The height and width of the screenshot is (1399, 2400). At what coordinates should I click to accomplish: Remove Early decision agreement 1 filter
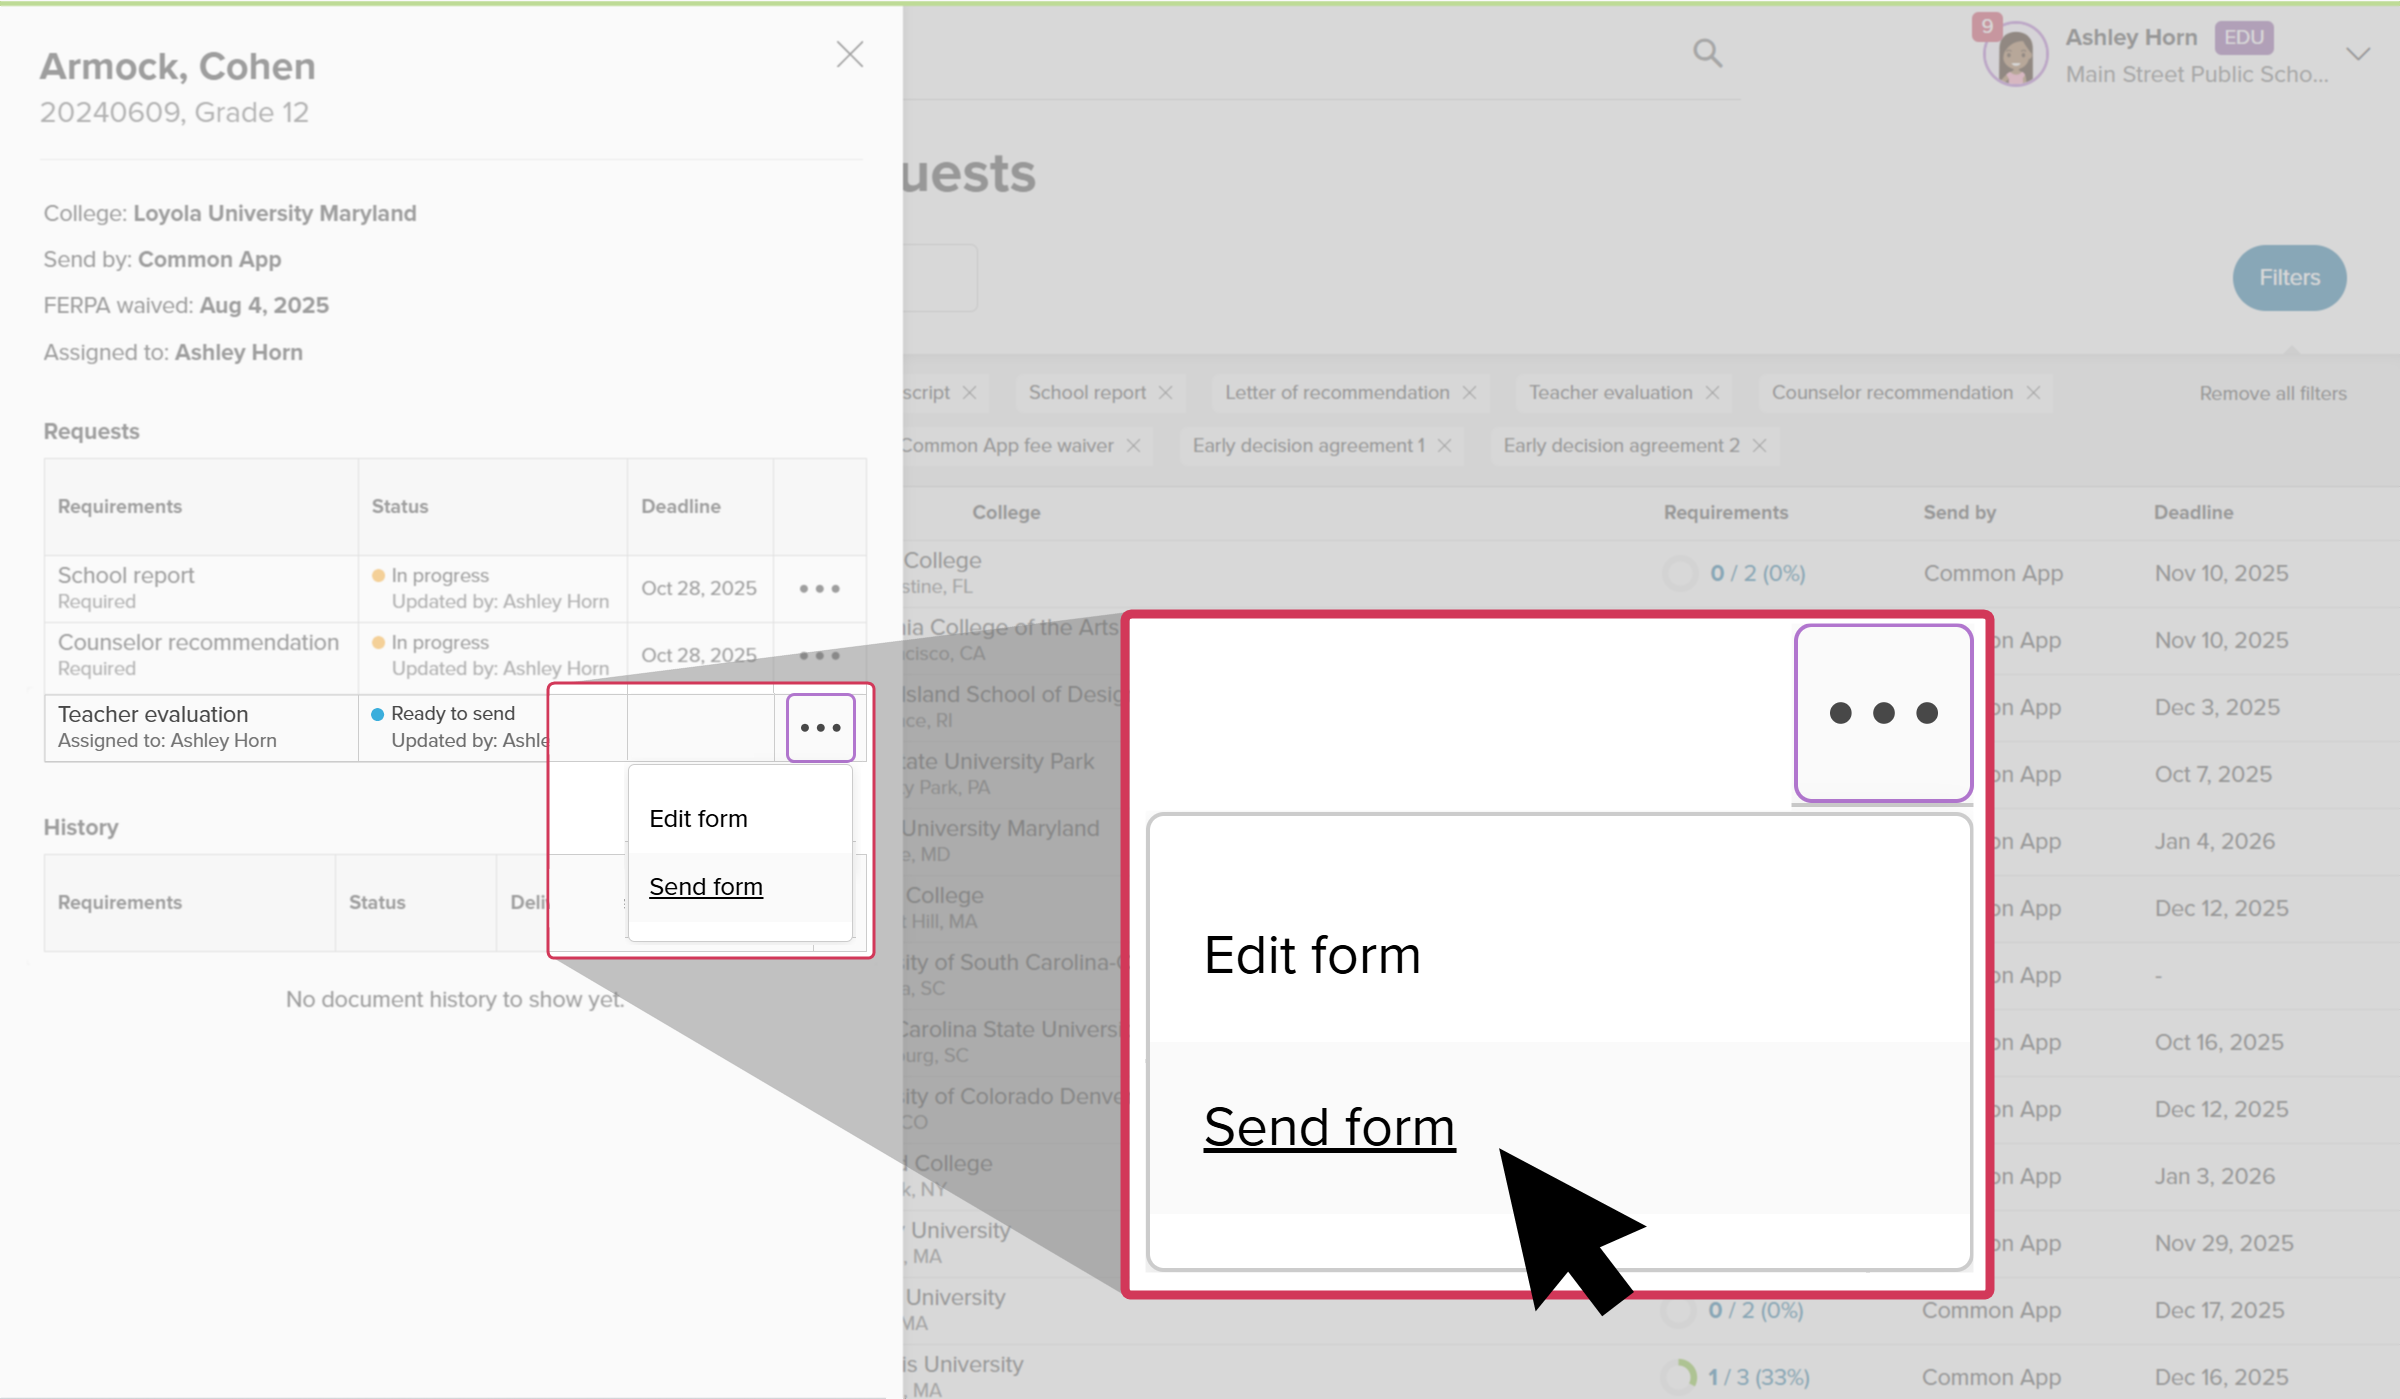1444,445
